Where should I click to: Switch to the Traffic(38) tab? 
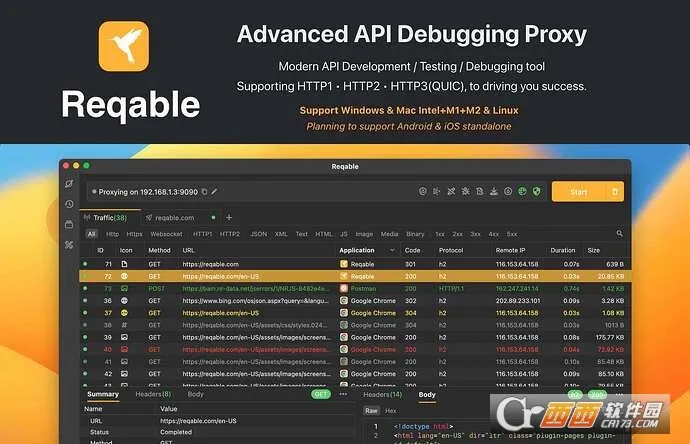[110, 217]
